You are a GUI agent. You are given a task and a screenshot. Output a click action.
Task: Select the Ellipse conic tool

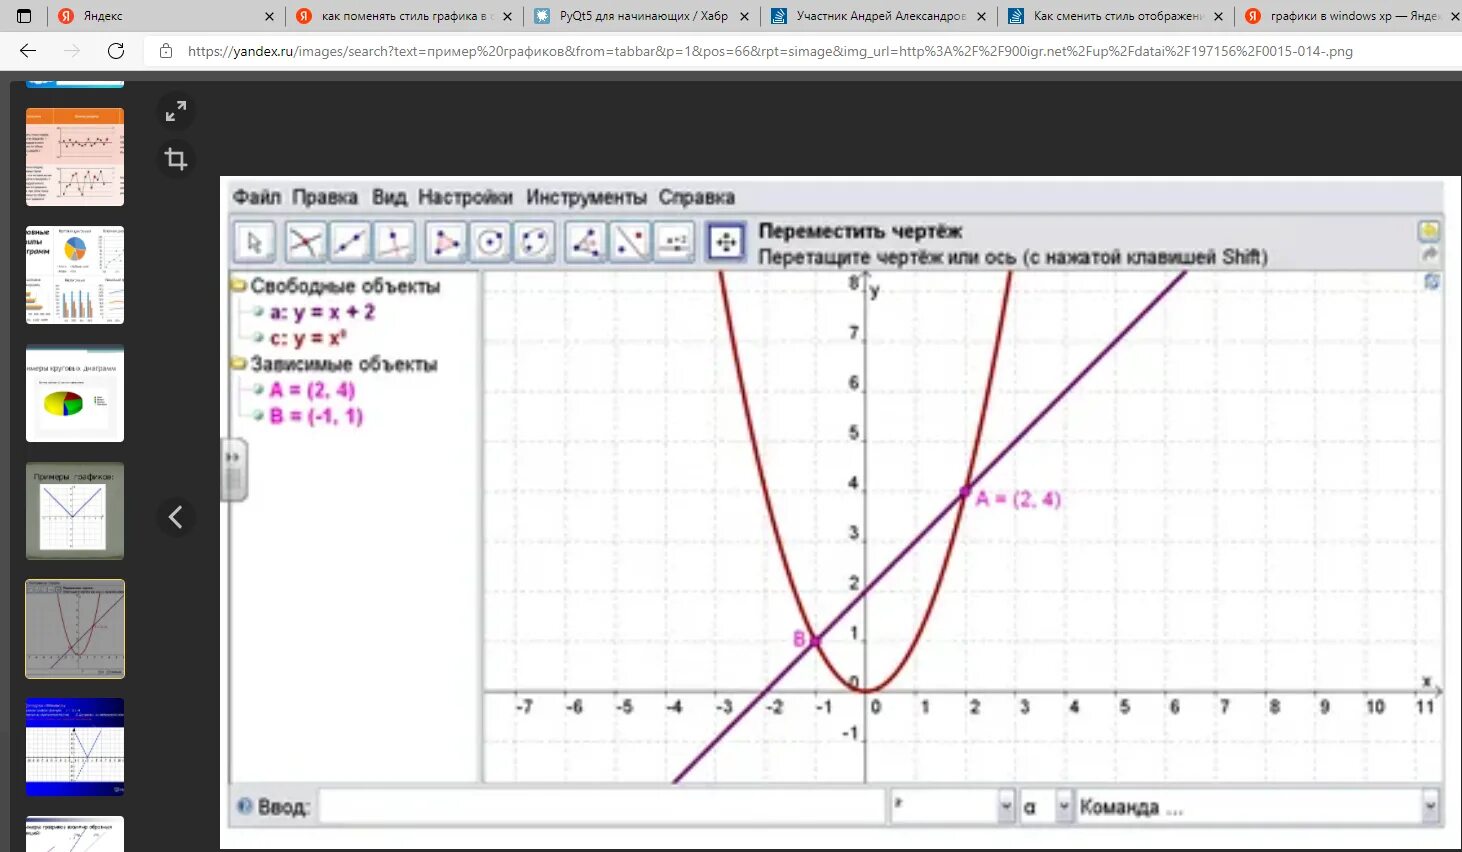tap(535, 242)
